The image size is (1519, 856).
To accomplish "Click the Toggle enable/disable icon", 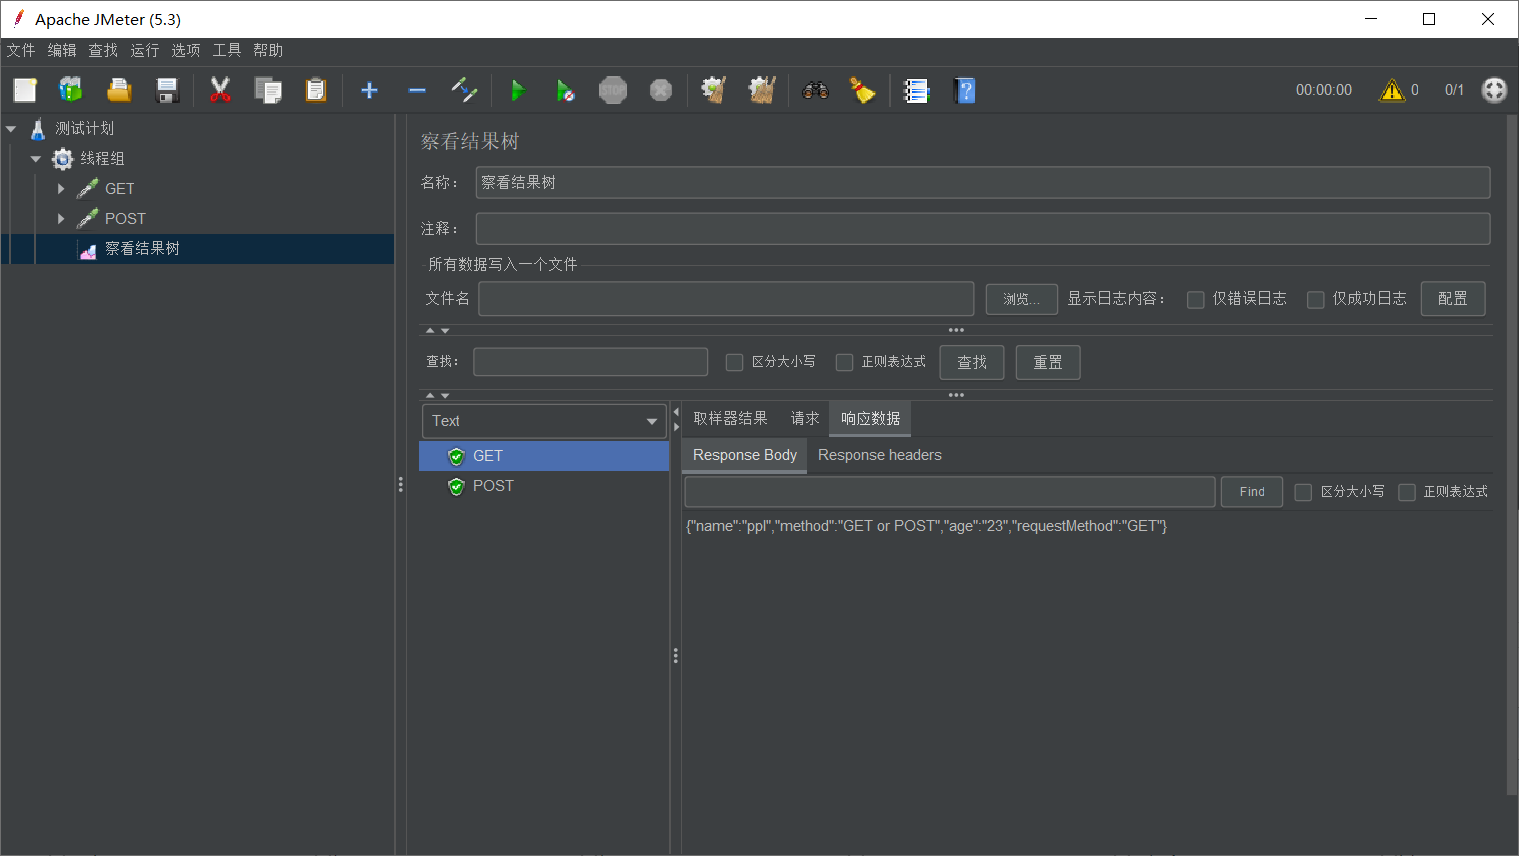I will tap(464, 90).
